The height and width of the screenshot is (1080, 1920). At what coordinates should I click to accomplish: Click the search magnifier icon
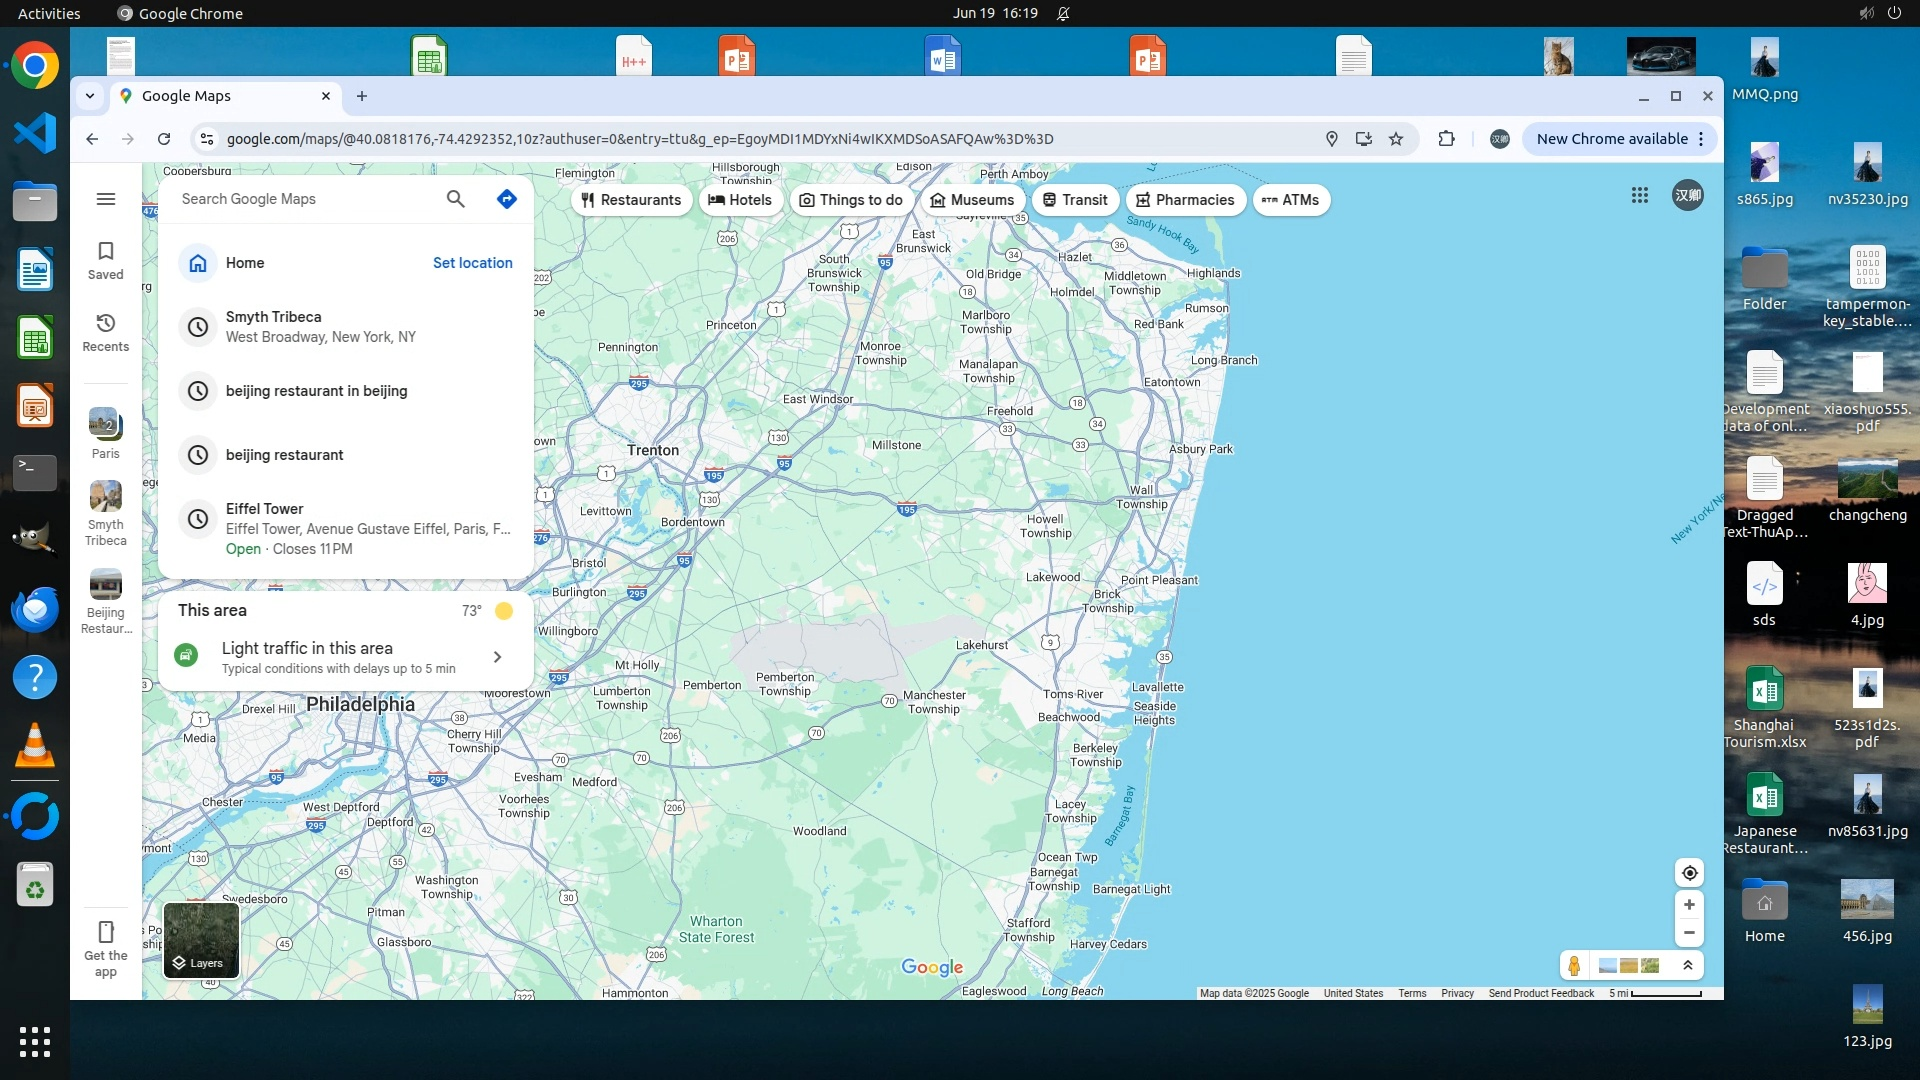click(x=455, y=199)
